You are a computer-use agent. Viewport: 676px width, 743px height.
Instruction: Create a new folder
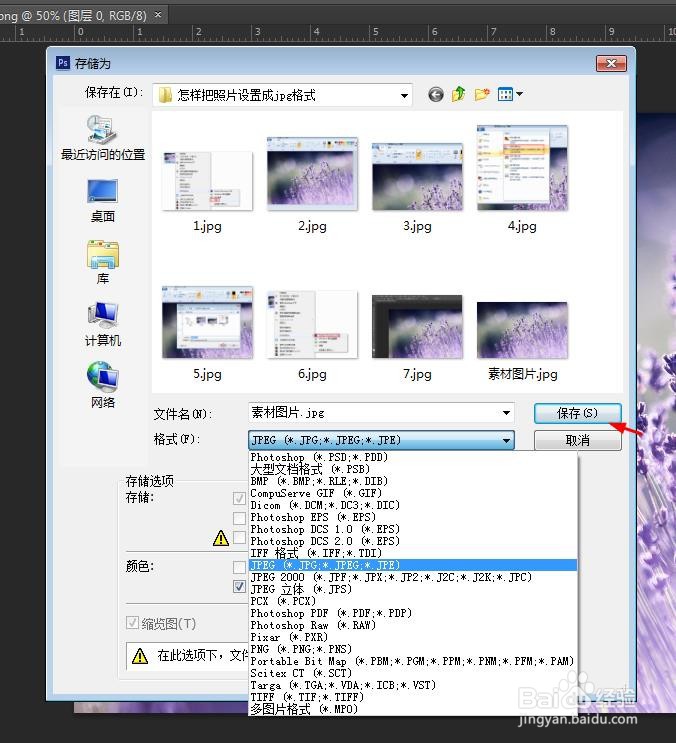pos(482,94)
